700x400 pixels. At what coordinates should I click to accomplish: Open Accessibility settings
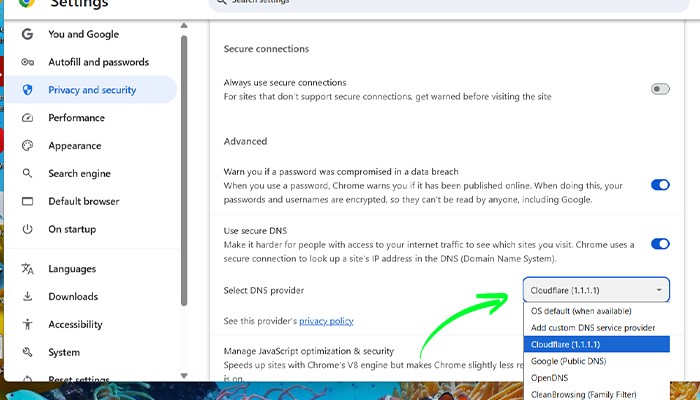(x=75, y=324)
